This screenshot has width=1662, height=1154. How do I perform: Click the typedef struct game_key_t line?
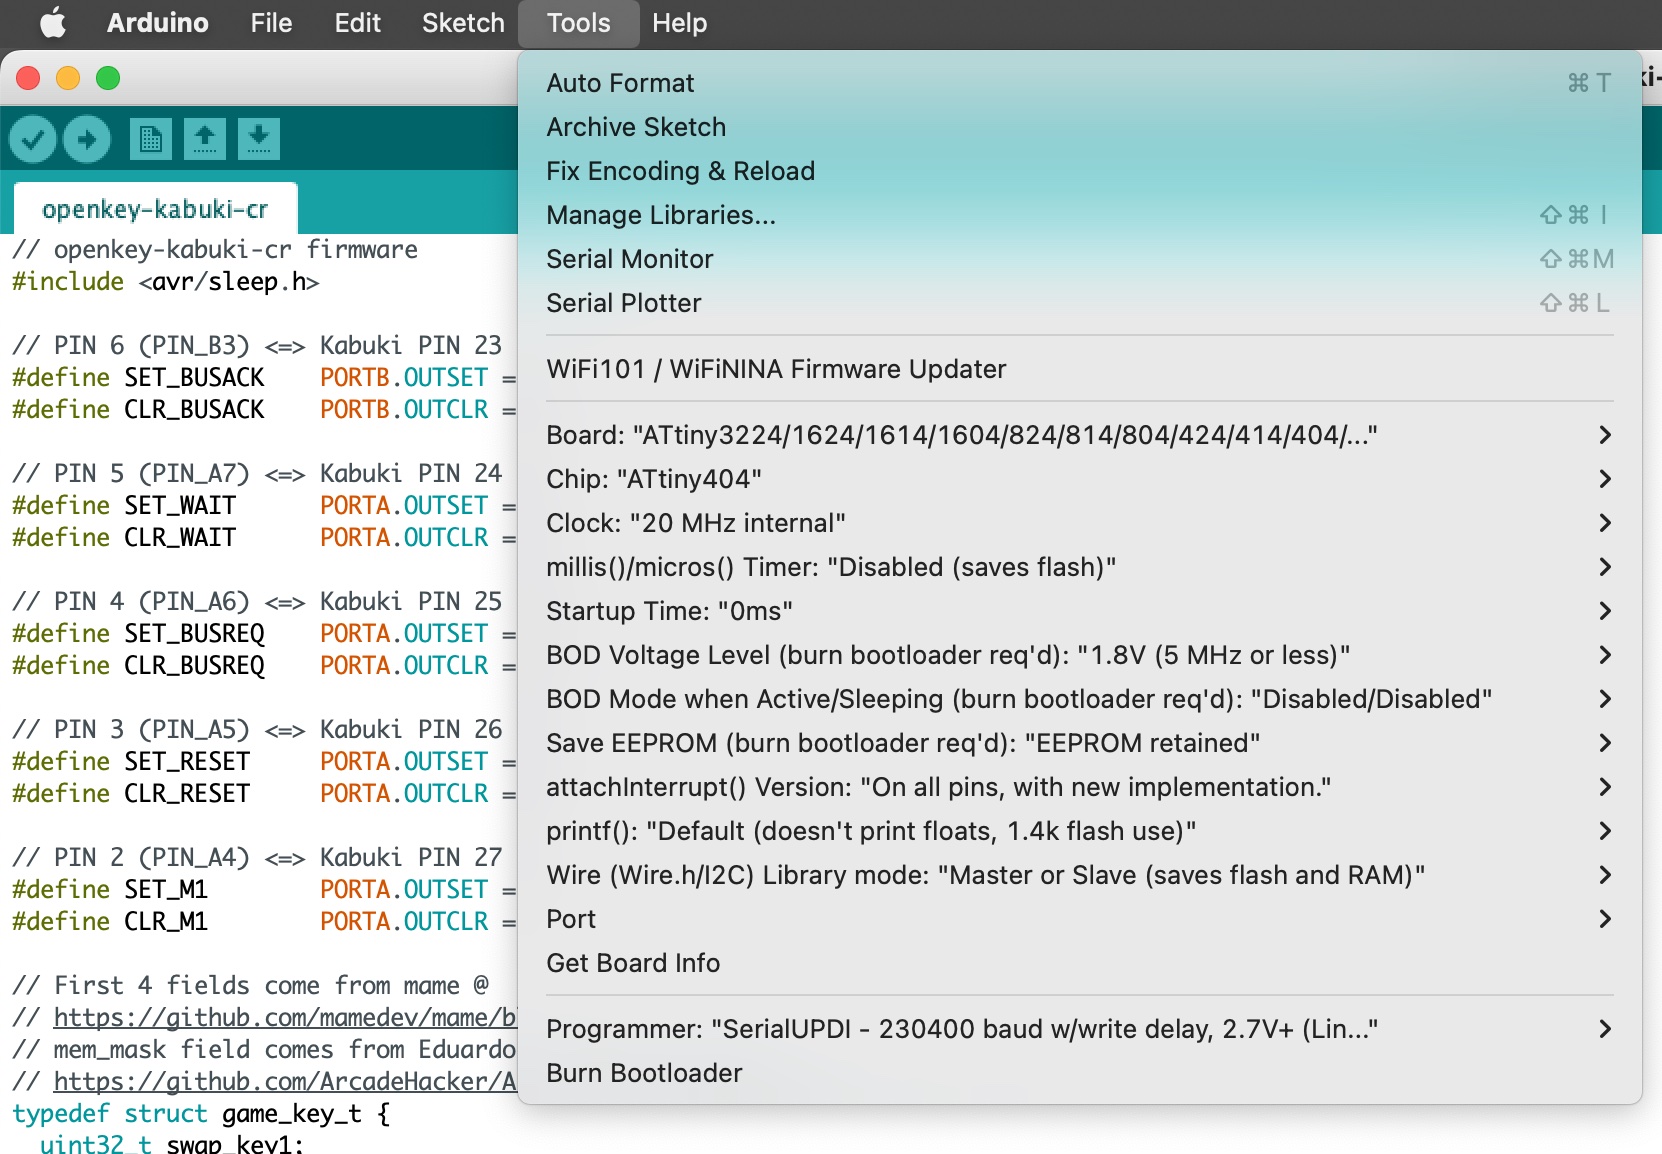(201, 1114)
